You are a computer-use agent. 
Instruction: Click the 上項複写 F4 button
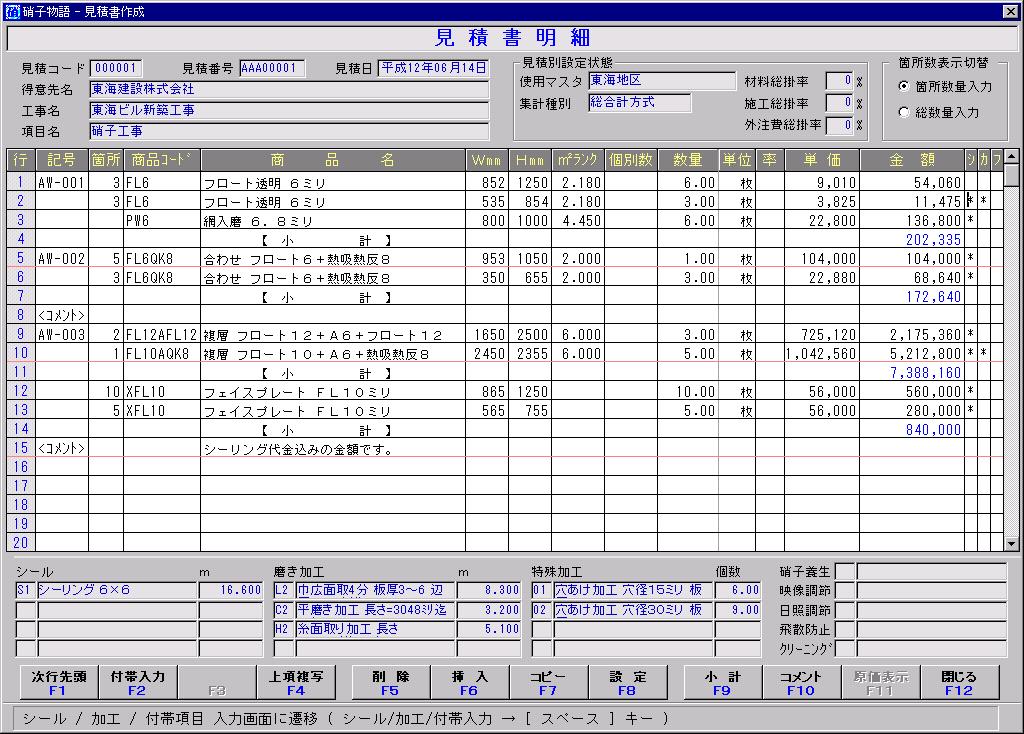(296, 682)
